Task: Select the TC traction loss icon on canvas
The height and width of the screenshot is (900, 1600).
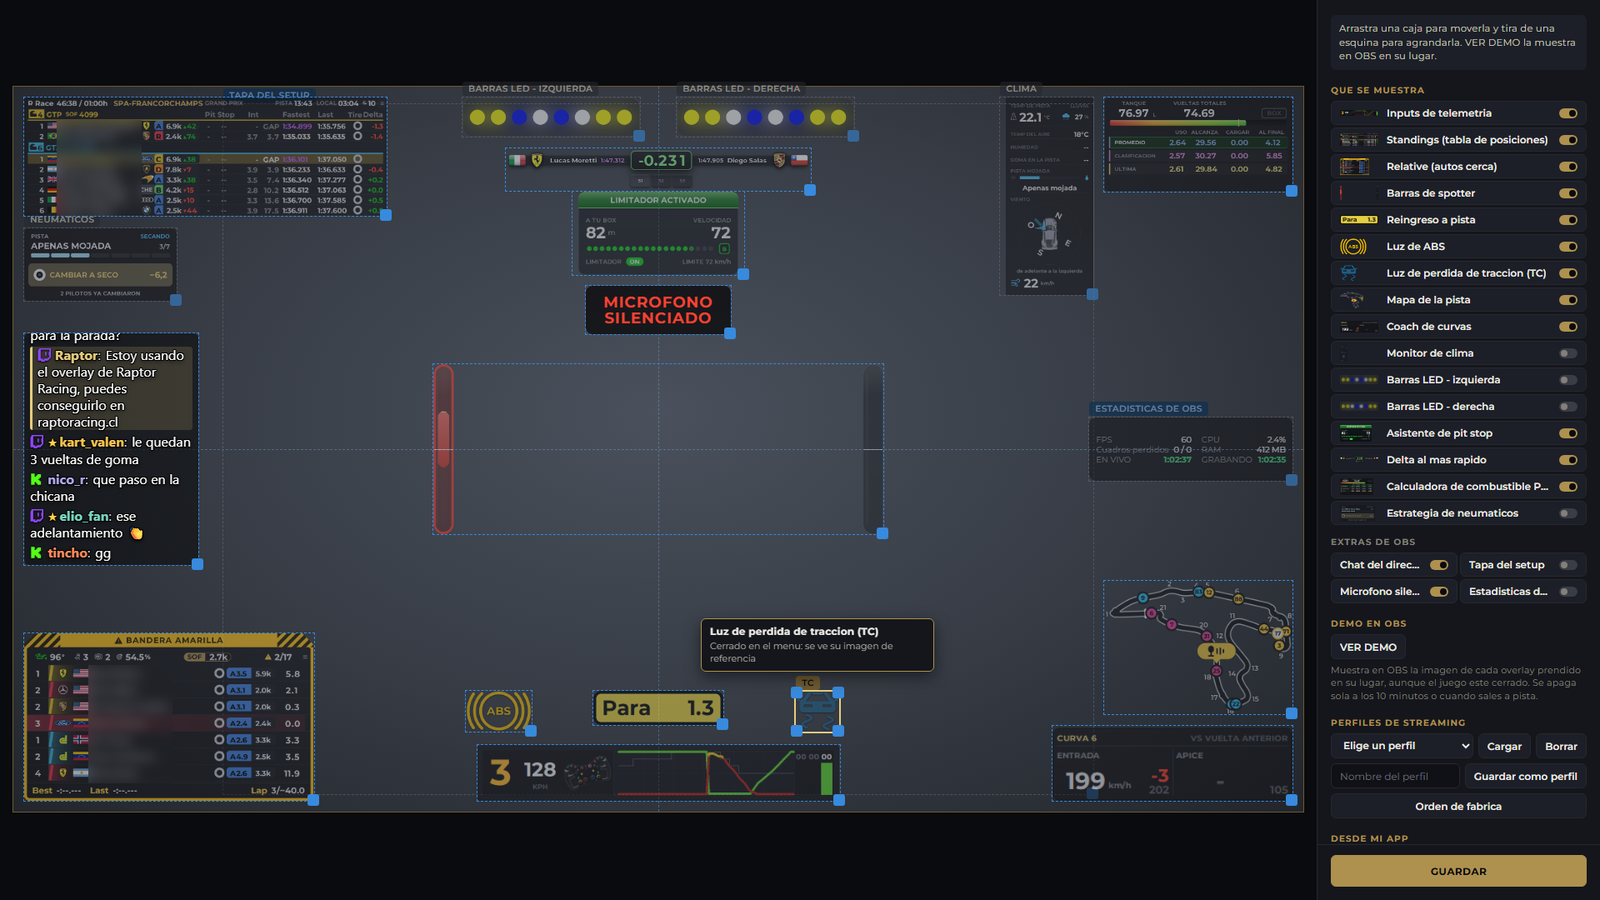Action: pos(817,711)
